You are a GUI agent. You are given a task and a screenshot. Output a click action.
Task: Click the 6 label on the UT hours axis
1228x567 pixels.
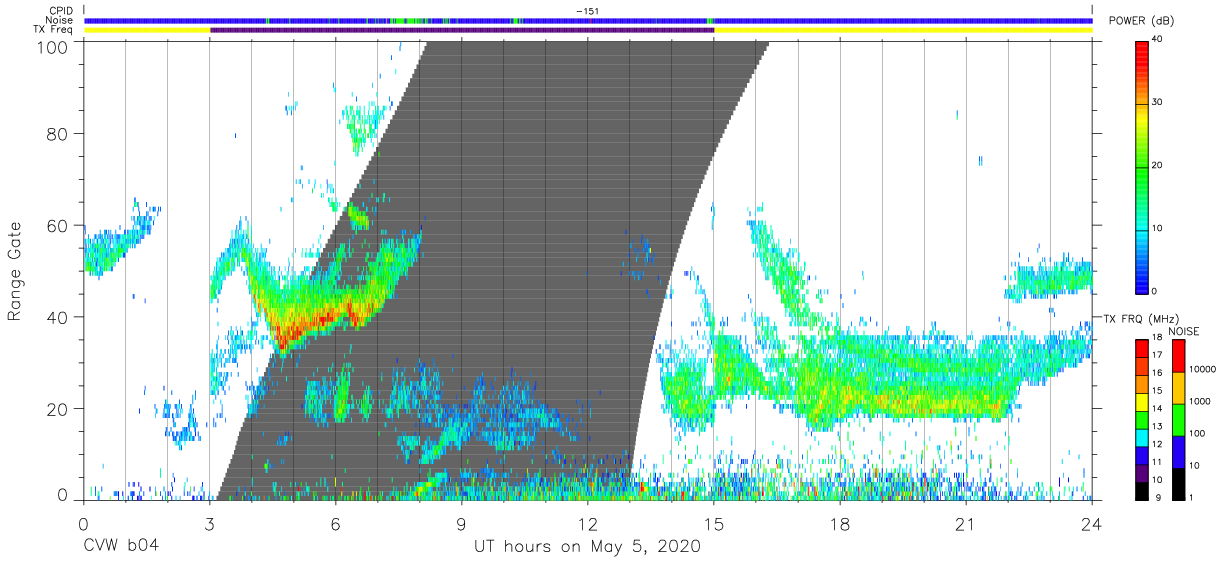tap(335, 523)
